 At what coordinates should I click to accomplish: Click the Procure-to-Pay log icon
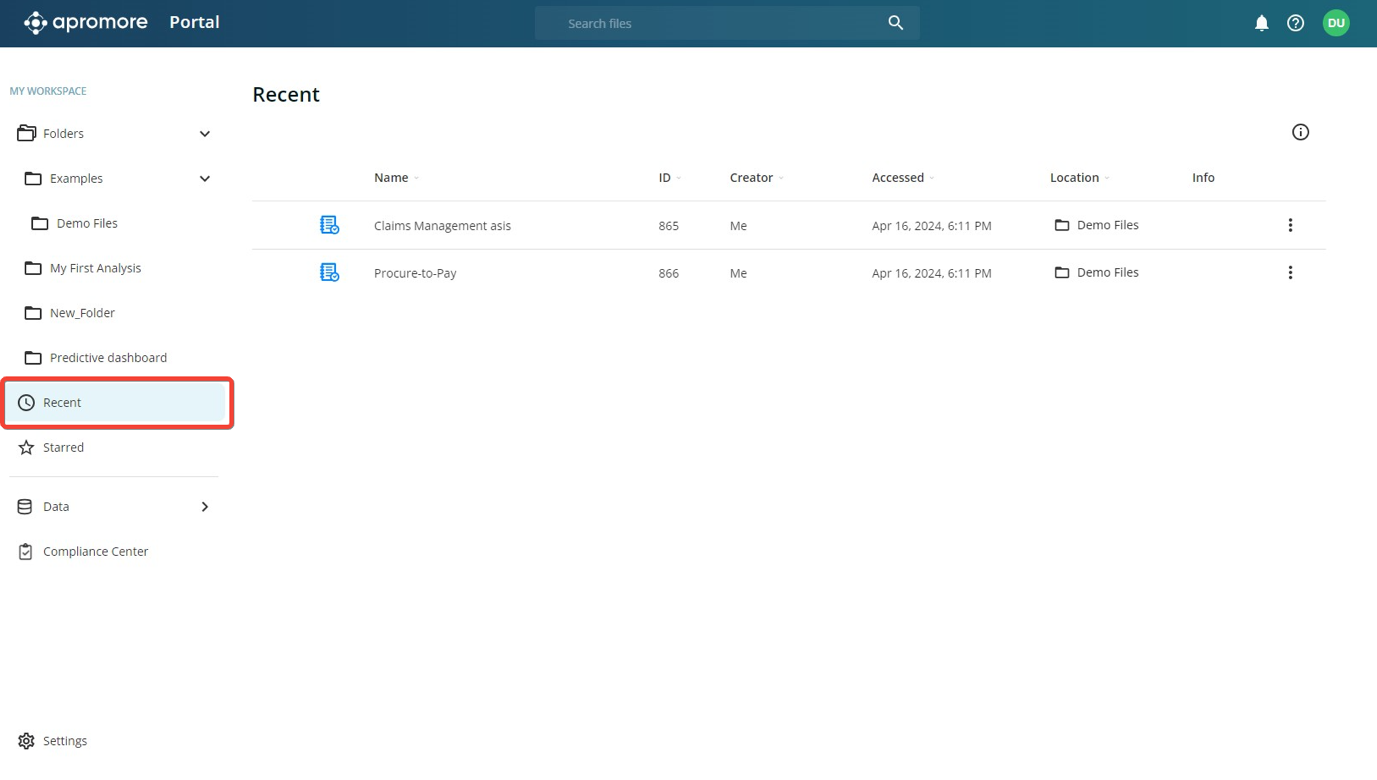329,272
